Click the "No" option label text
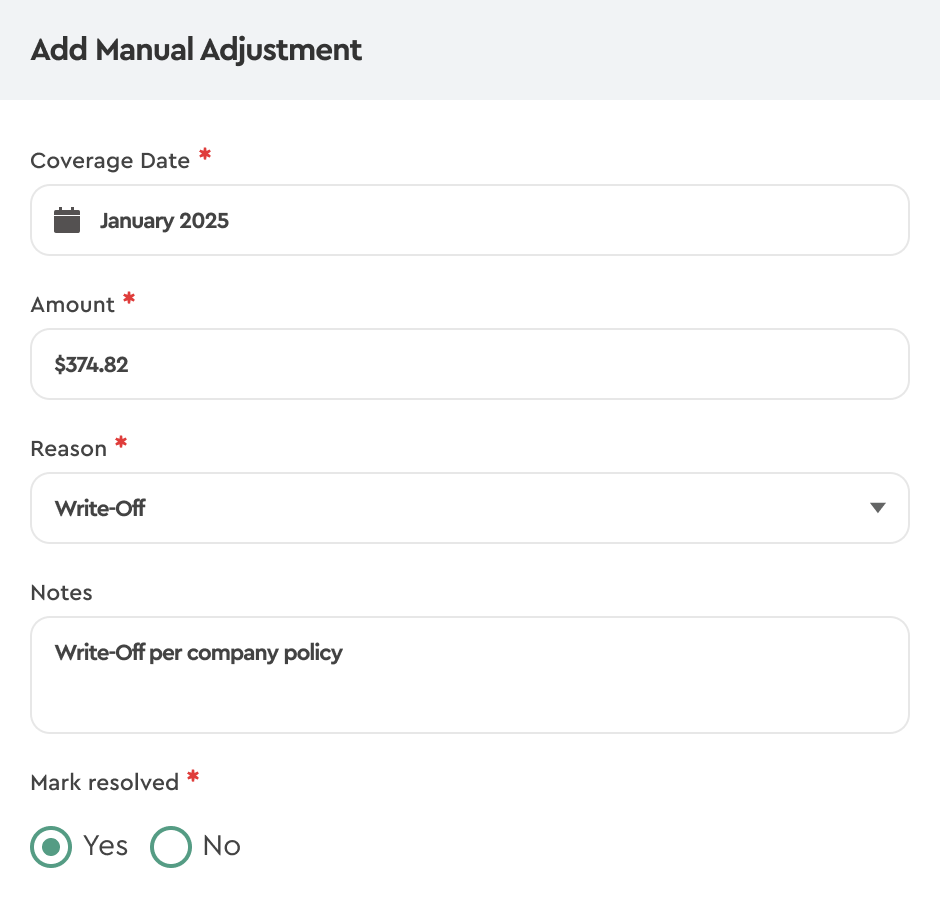 tap(222, 846)
